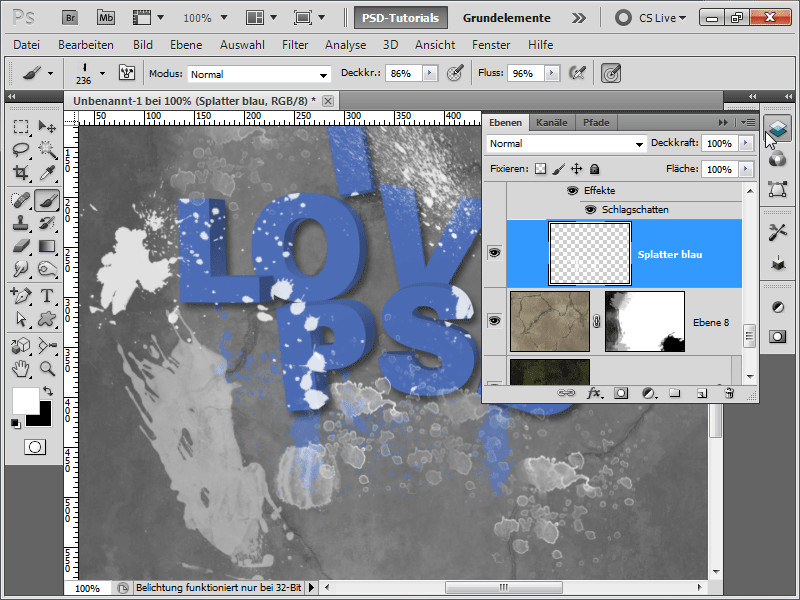The height and width of the screenshot is (600, 800).
Task: Select the Crop tool
Action: pyautogui.click(x=21, y=173)
